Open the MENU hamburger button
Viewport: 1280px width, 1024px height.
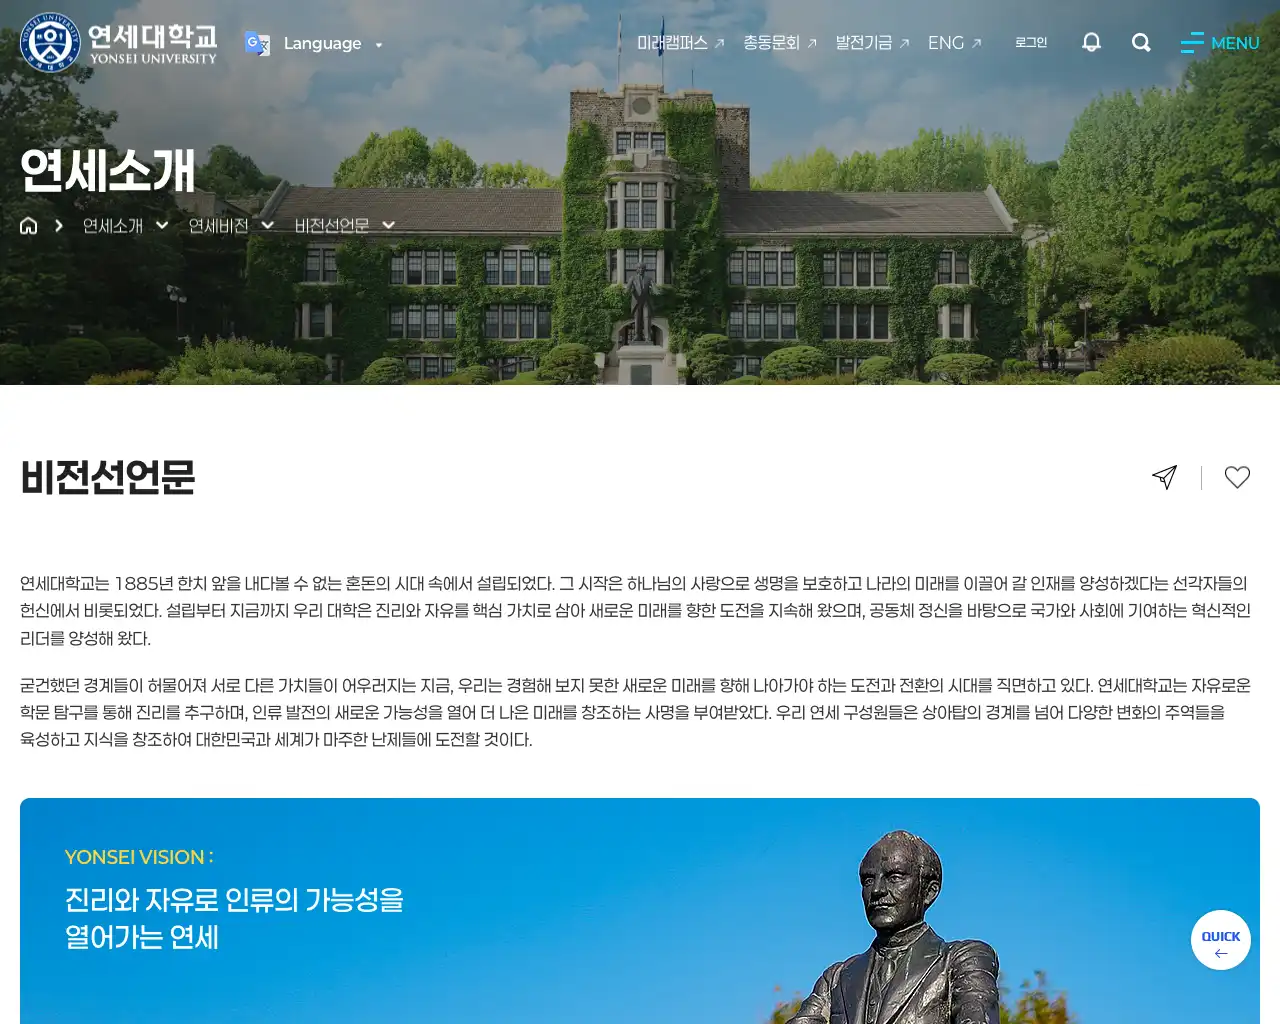1219,43
